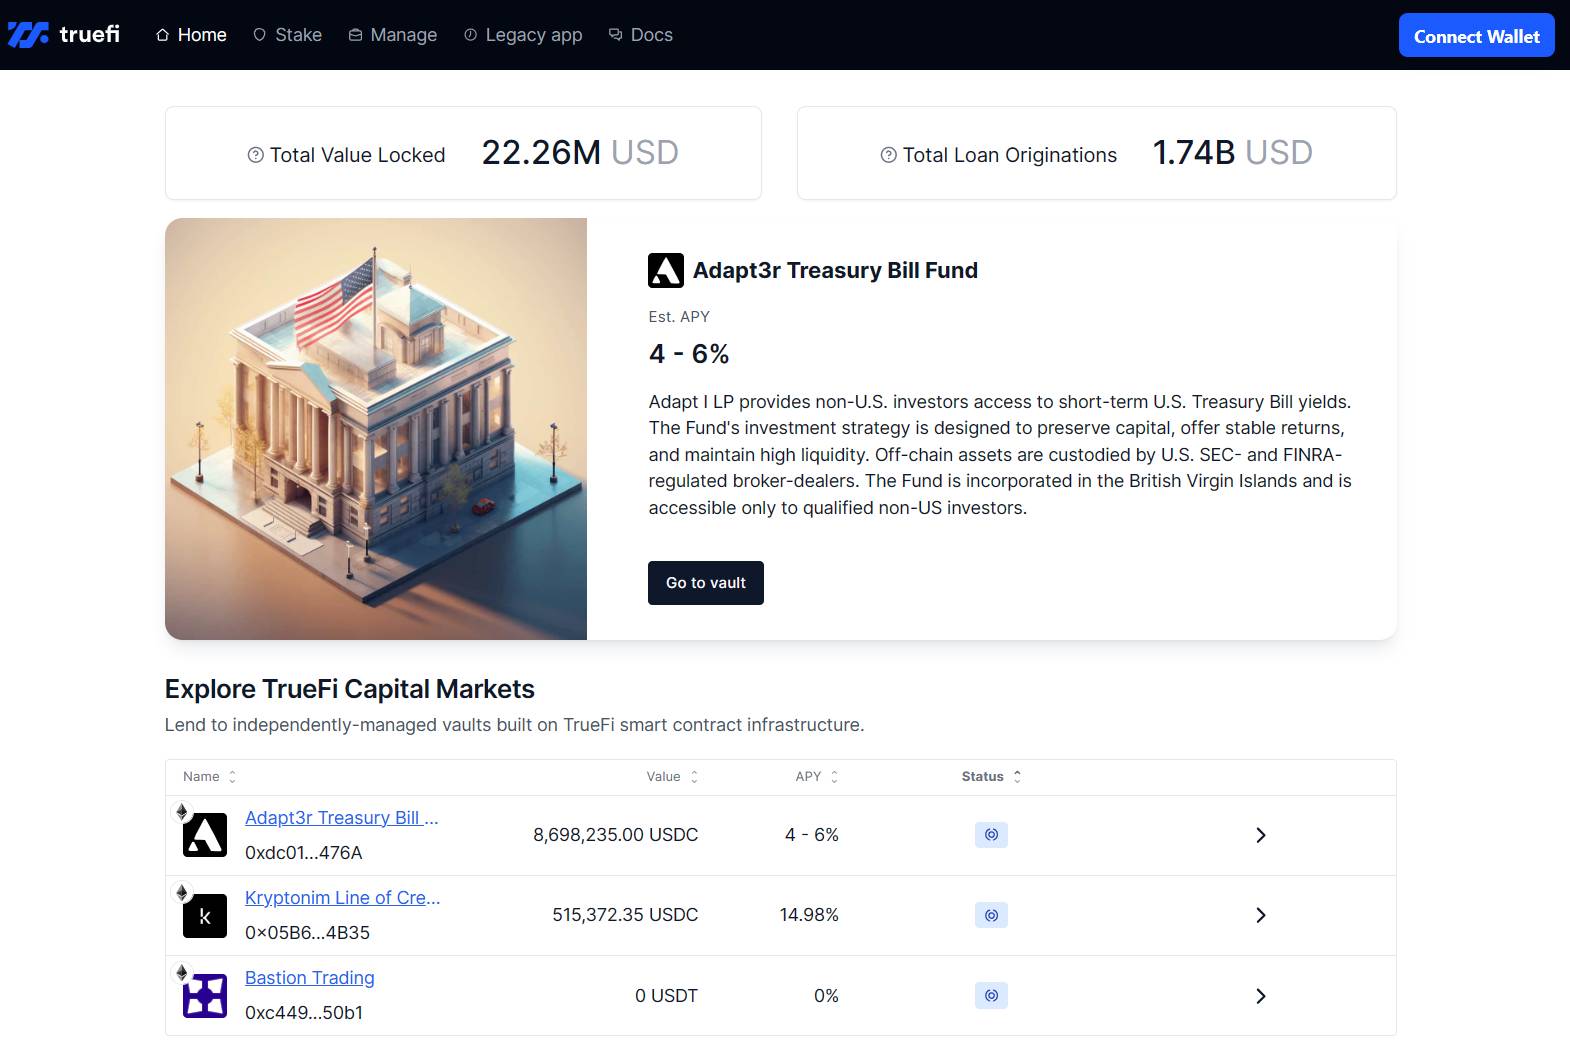Click the Kryptonim vault logo
Screen dimensions: 1570x1040
tap(205, 916)
